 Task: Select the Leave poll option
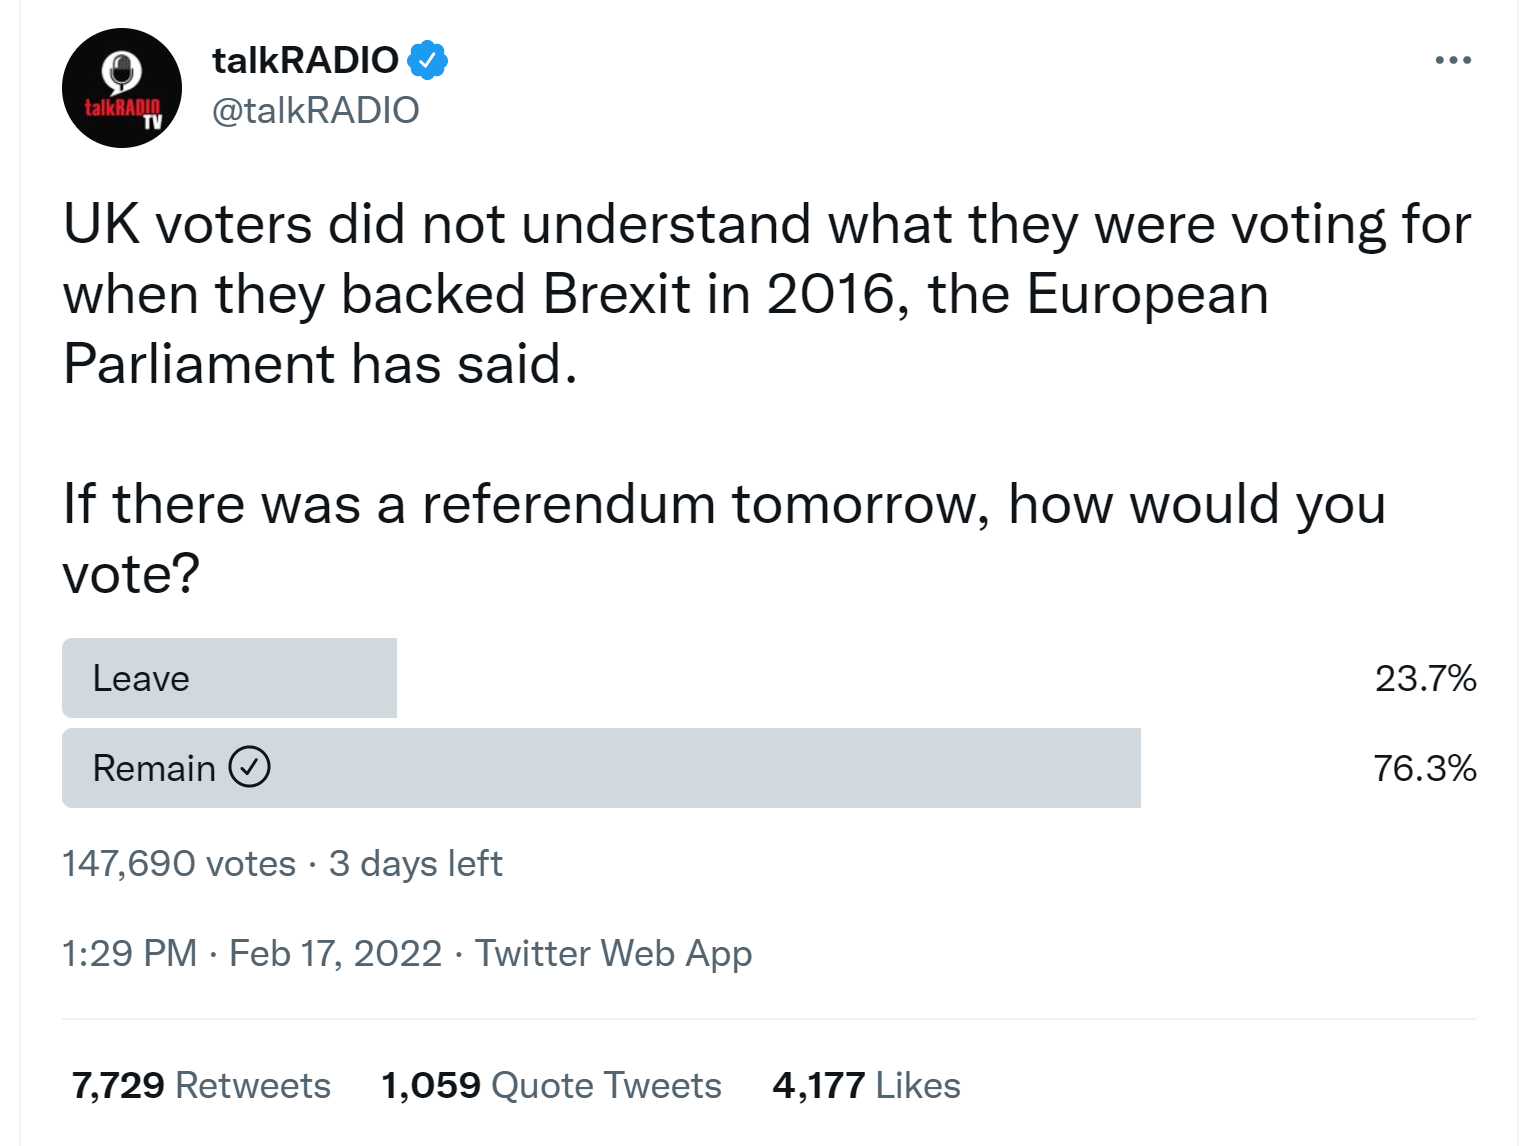point(230,678)
